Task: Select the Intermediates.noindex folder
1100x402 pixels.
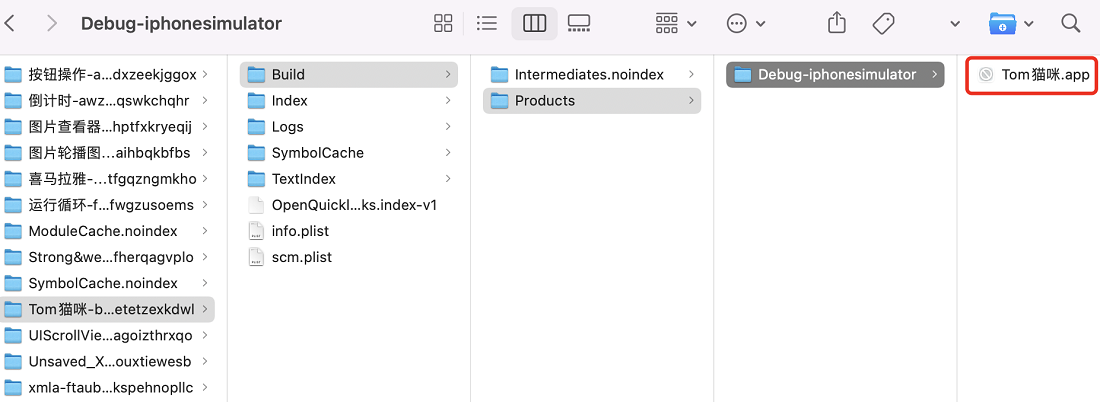Action: pyautogui.click(x=592, y=74)
